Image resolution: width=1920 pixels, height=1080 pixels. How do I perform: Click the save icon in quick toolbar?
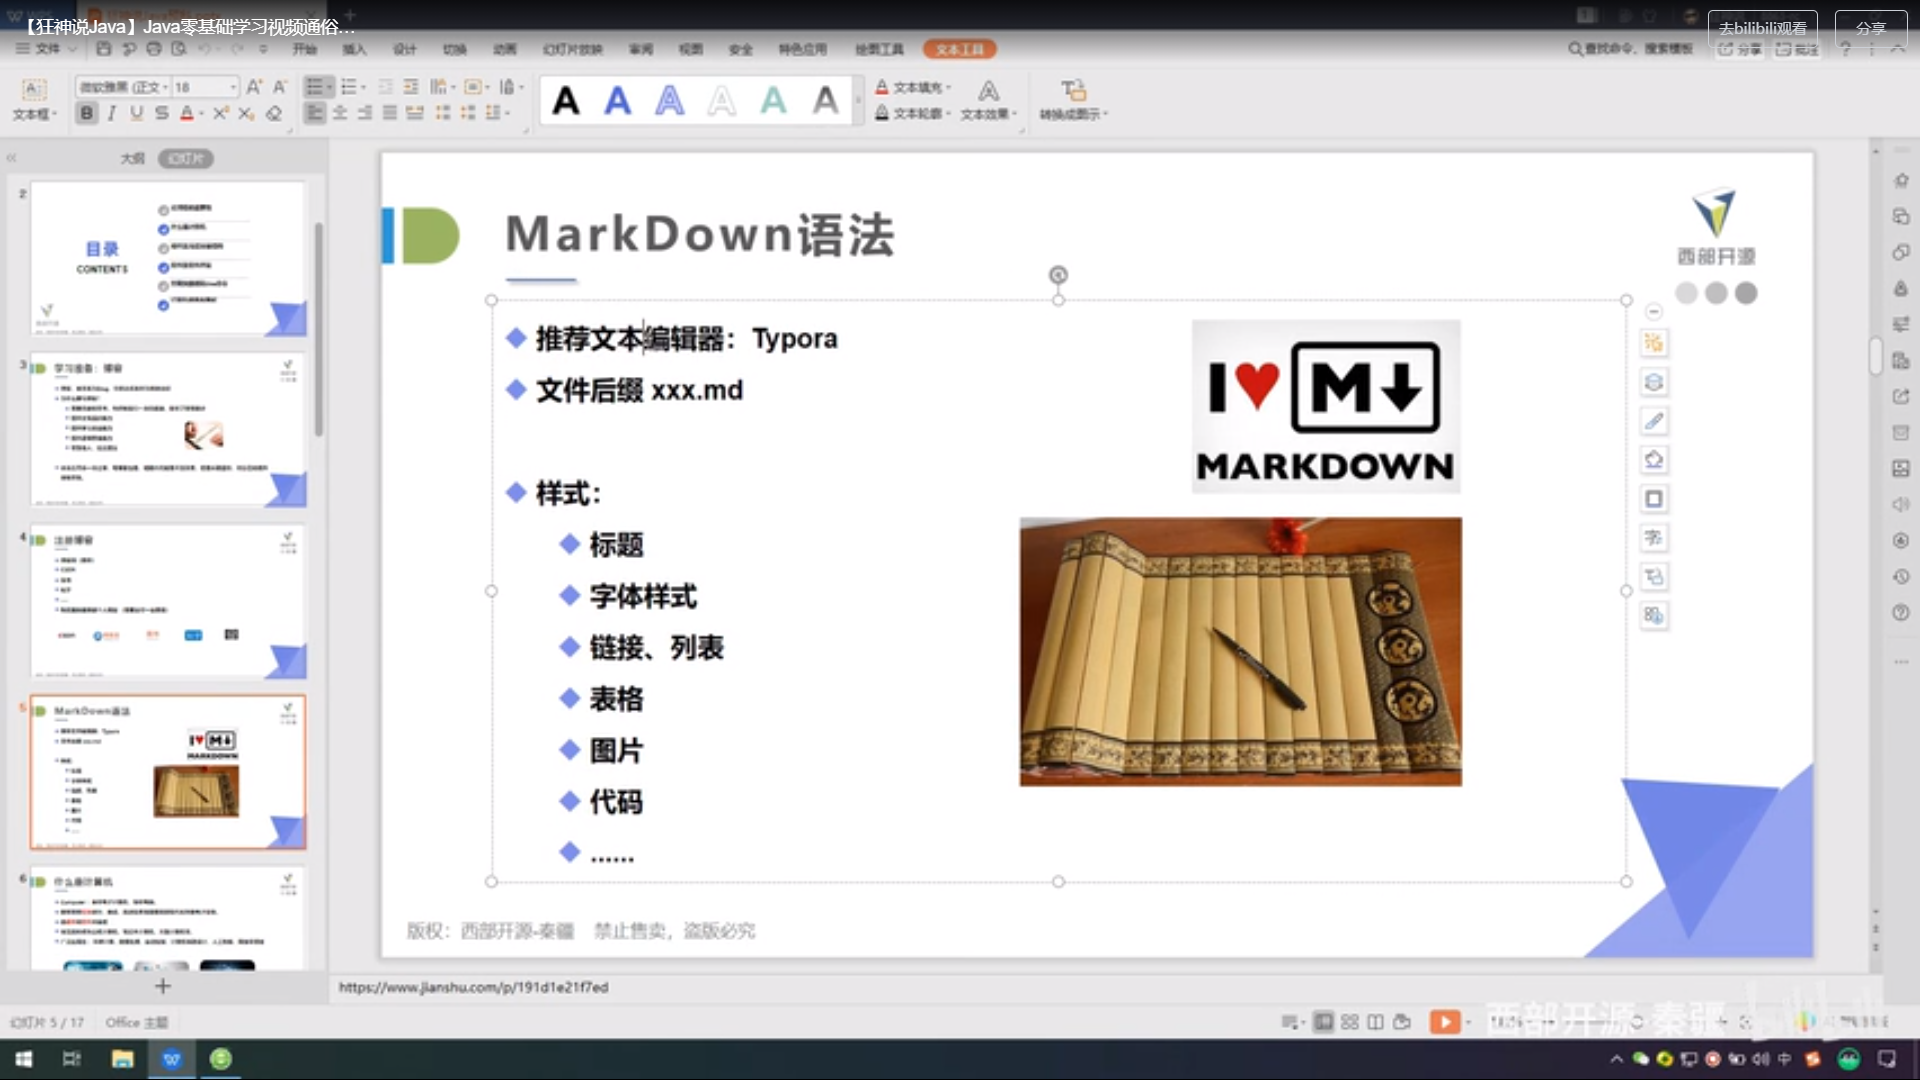103,48
